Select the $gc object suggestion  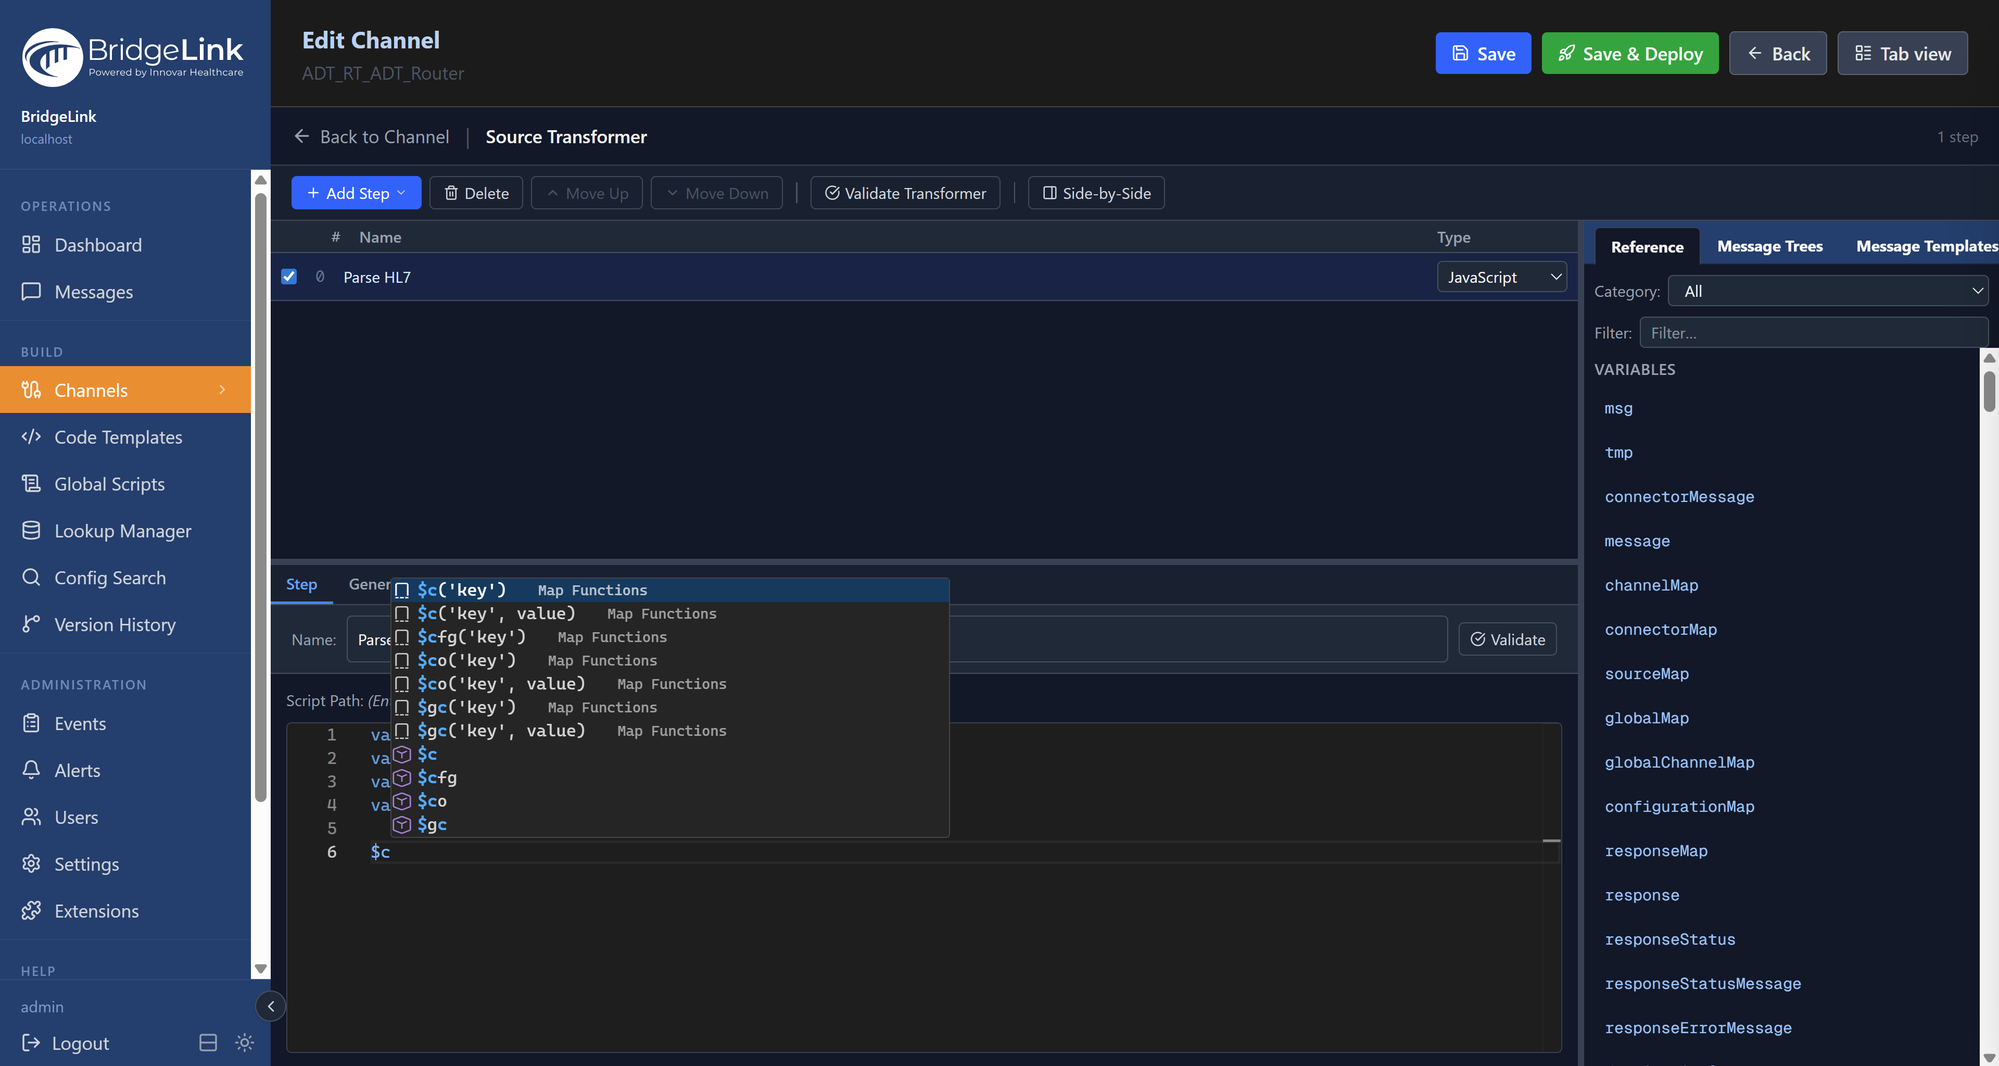pos(669,825)
